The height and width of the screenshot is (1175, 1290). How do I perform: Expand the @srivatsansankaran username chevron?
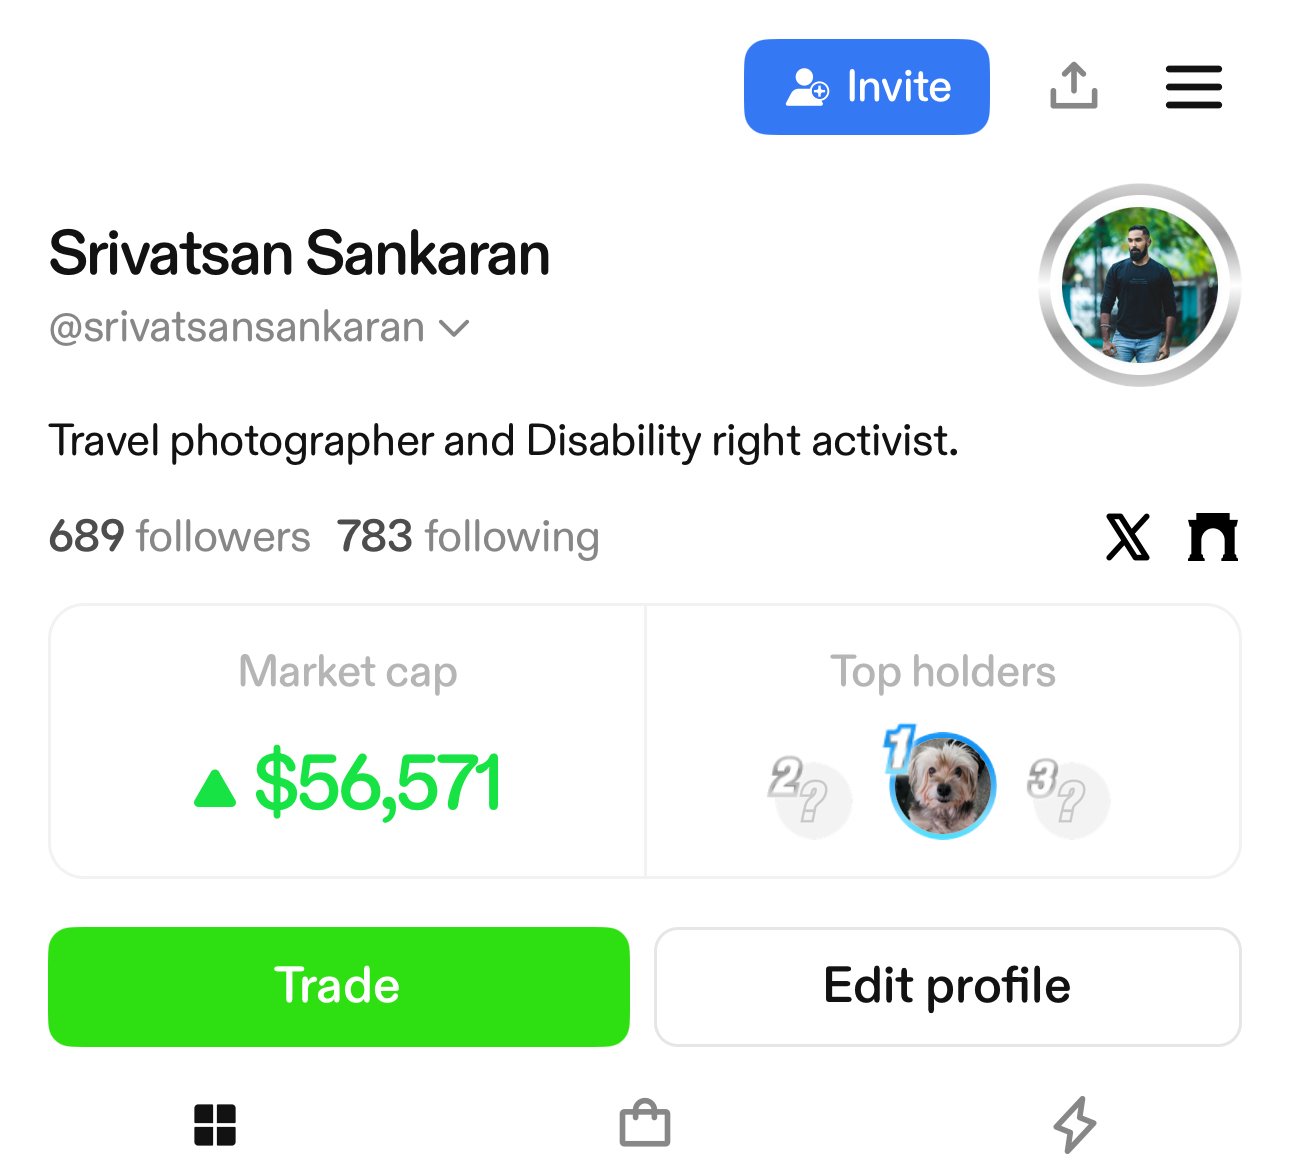coord(455,328)
